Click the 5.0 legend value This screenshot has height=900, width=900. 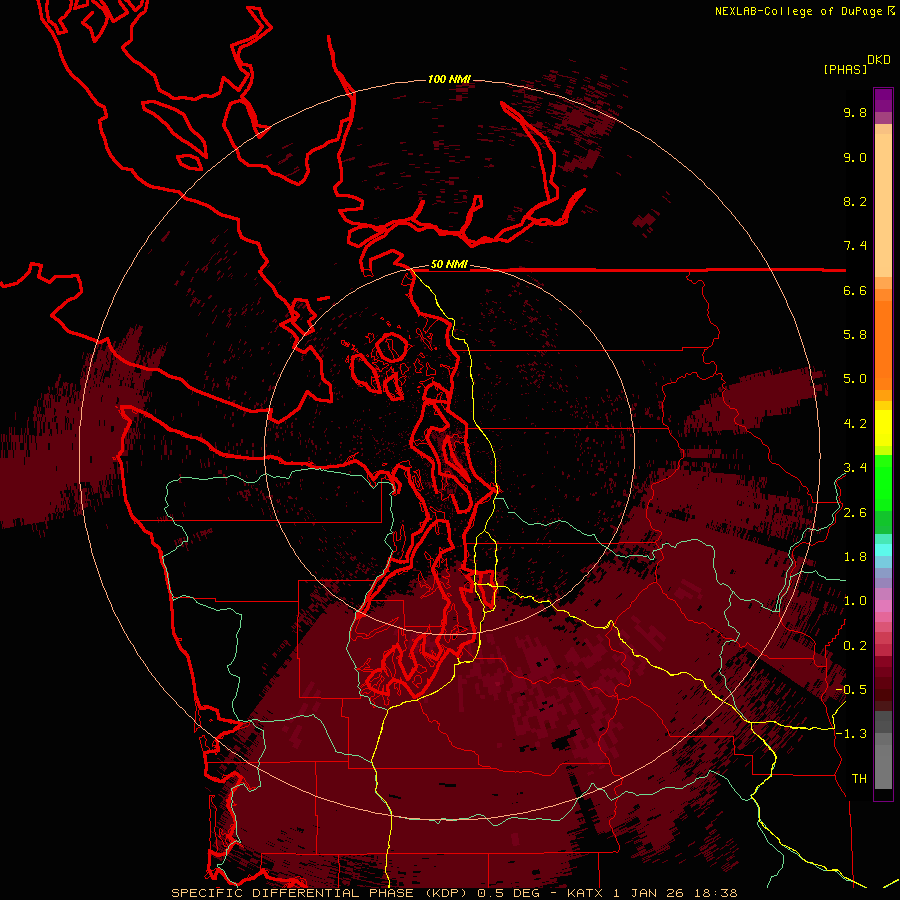tap(855, 379)
